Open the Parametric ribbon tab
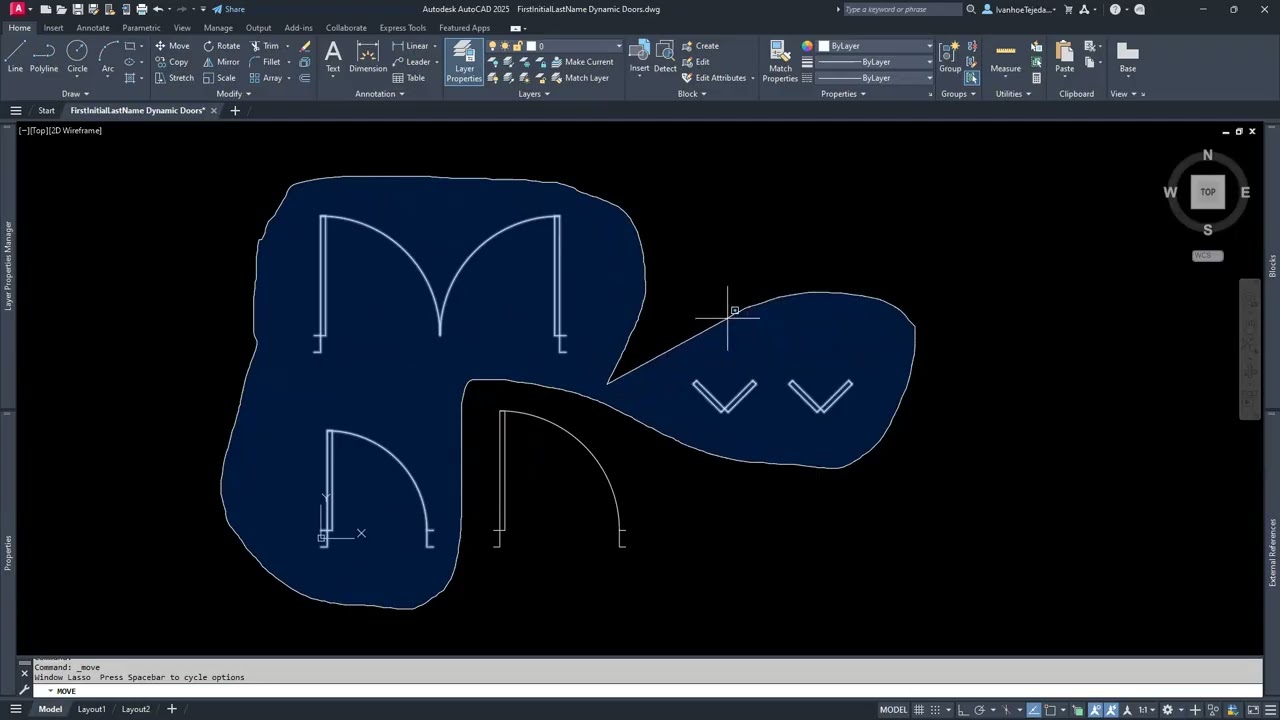This screenshot has height=720, width=1280. pyautogui.click(x=141, y=28)
